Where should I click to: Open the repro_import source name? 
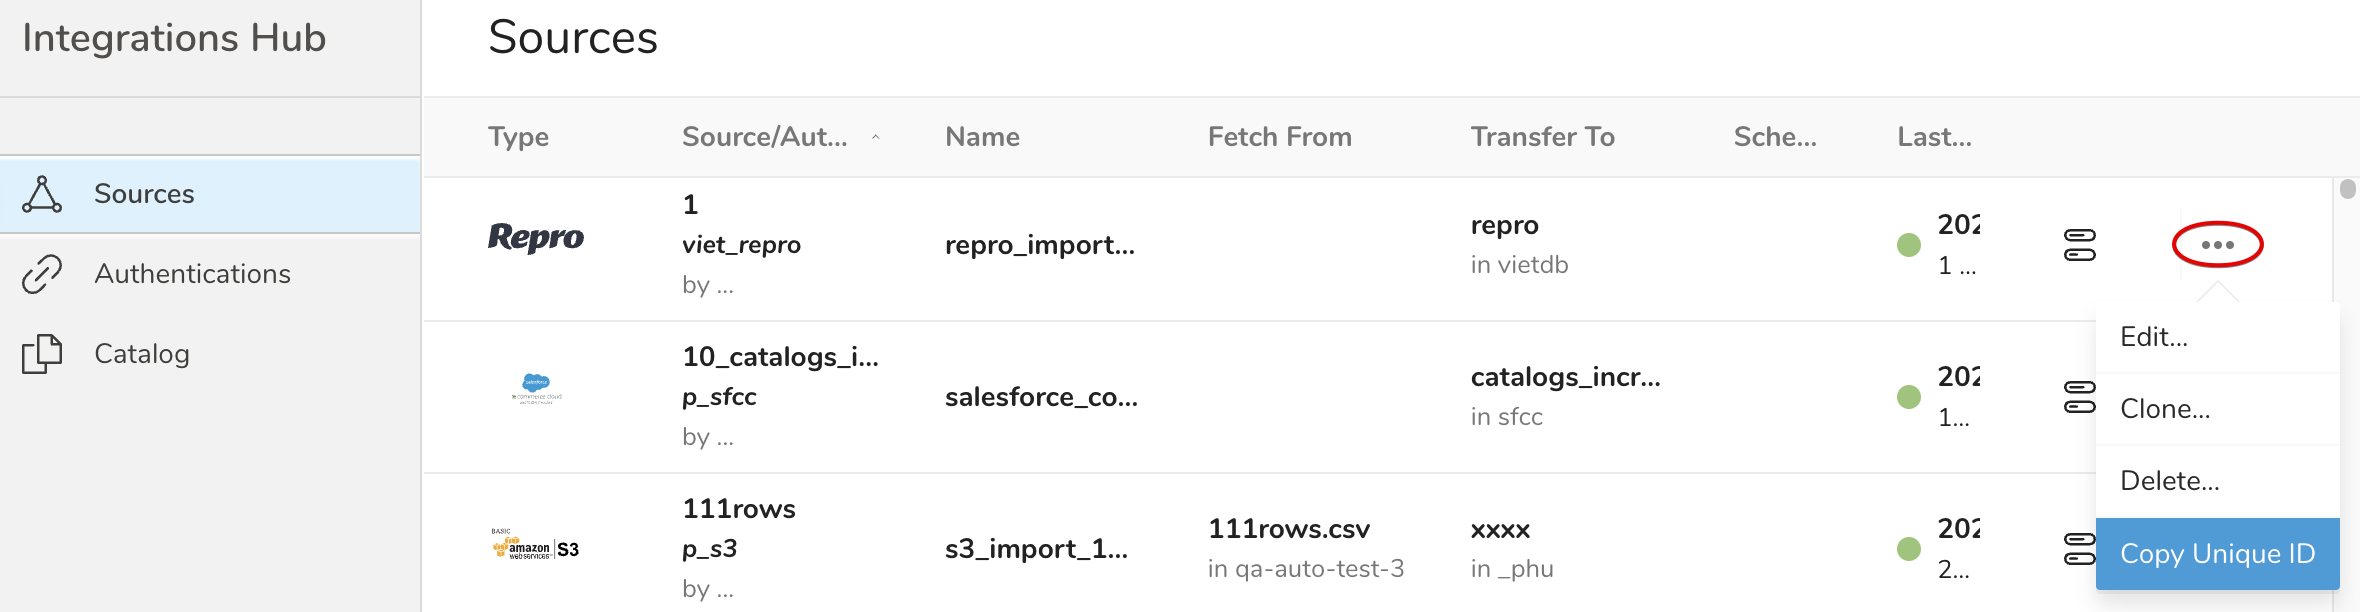click(x=1040, y=245)
